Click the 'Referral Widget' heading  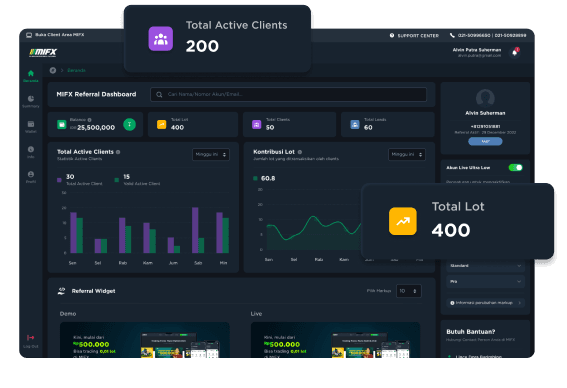(93, 291)
